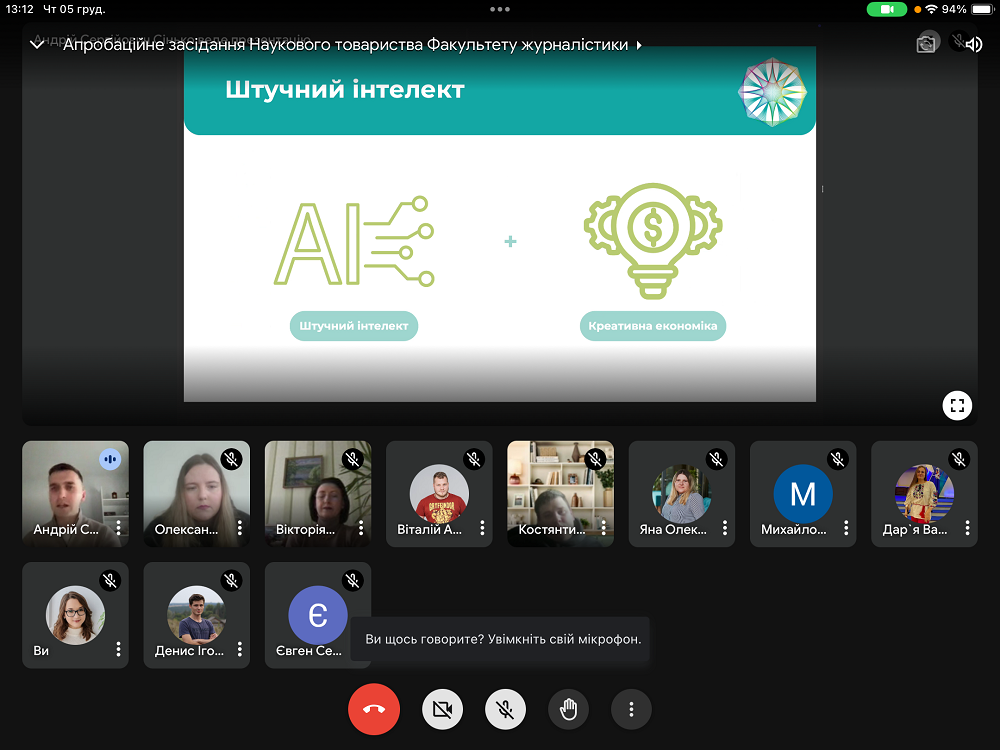Raise hand using the hand icon
The image size is (1000, 750).
point(568,709)
